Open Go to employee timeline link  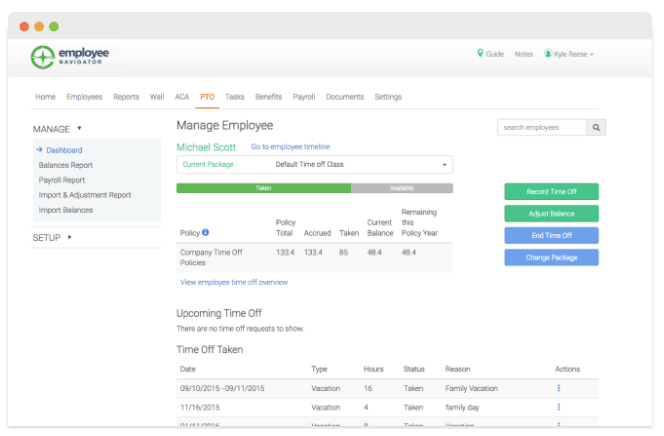pos(289,147)
